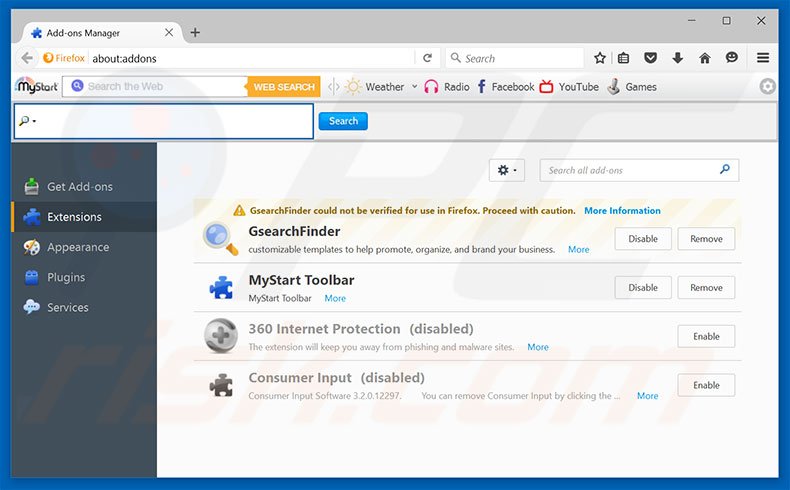Viewport: 790px width, 490px height.
Task: Focus the Firefox Search box
Action: tap(515, 58)
